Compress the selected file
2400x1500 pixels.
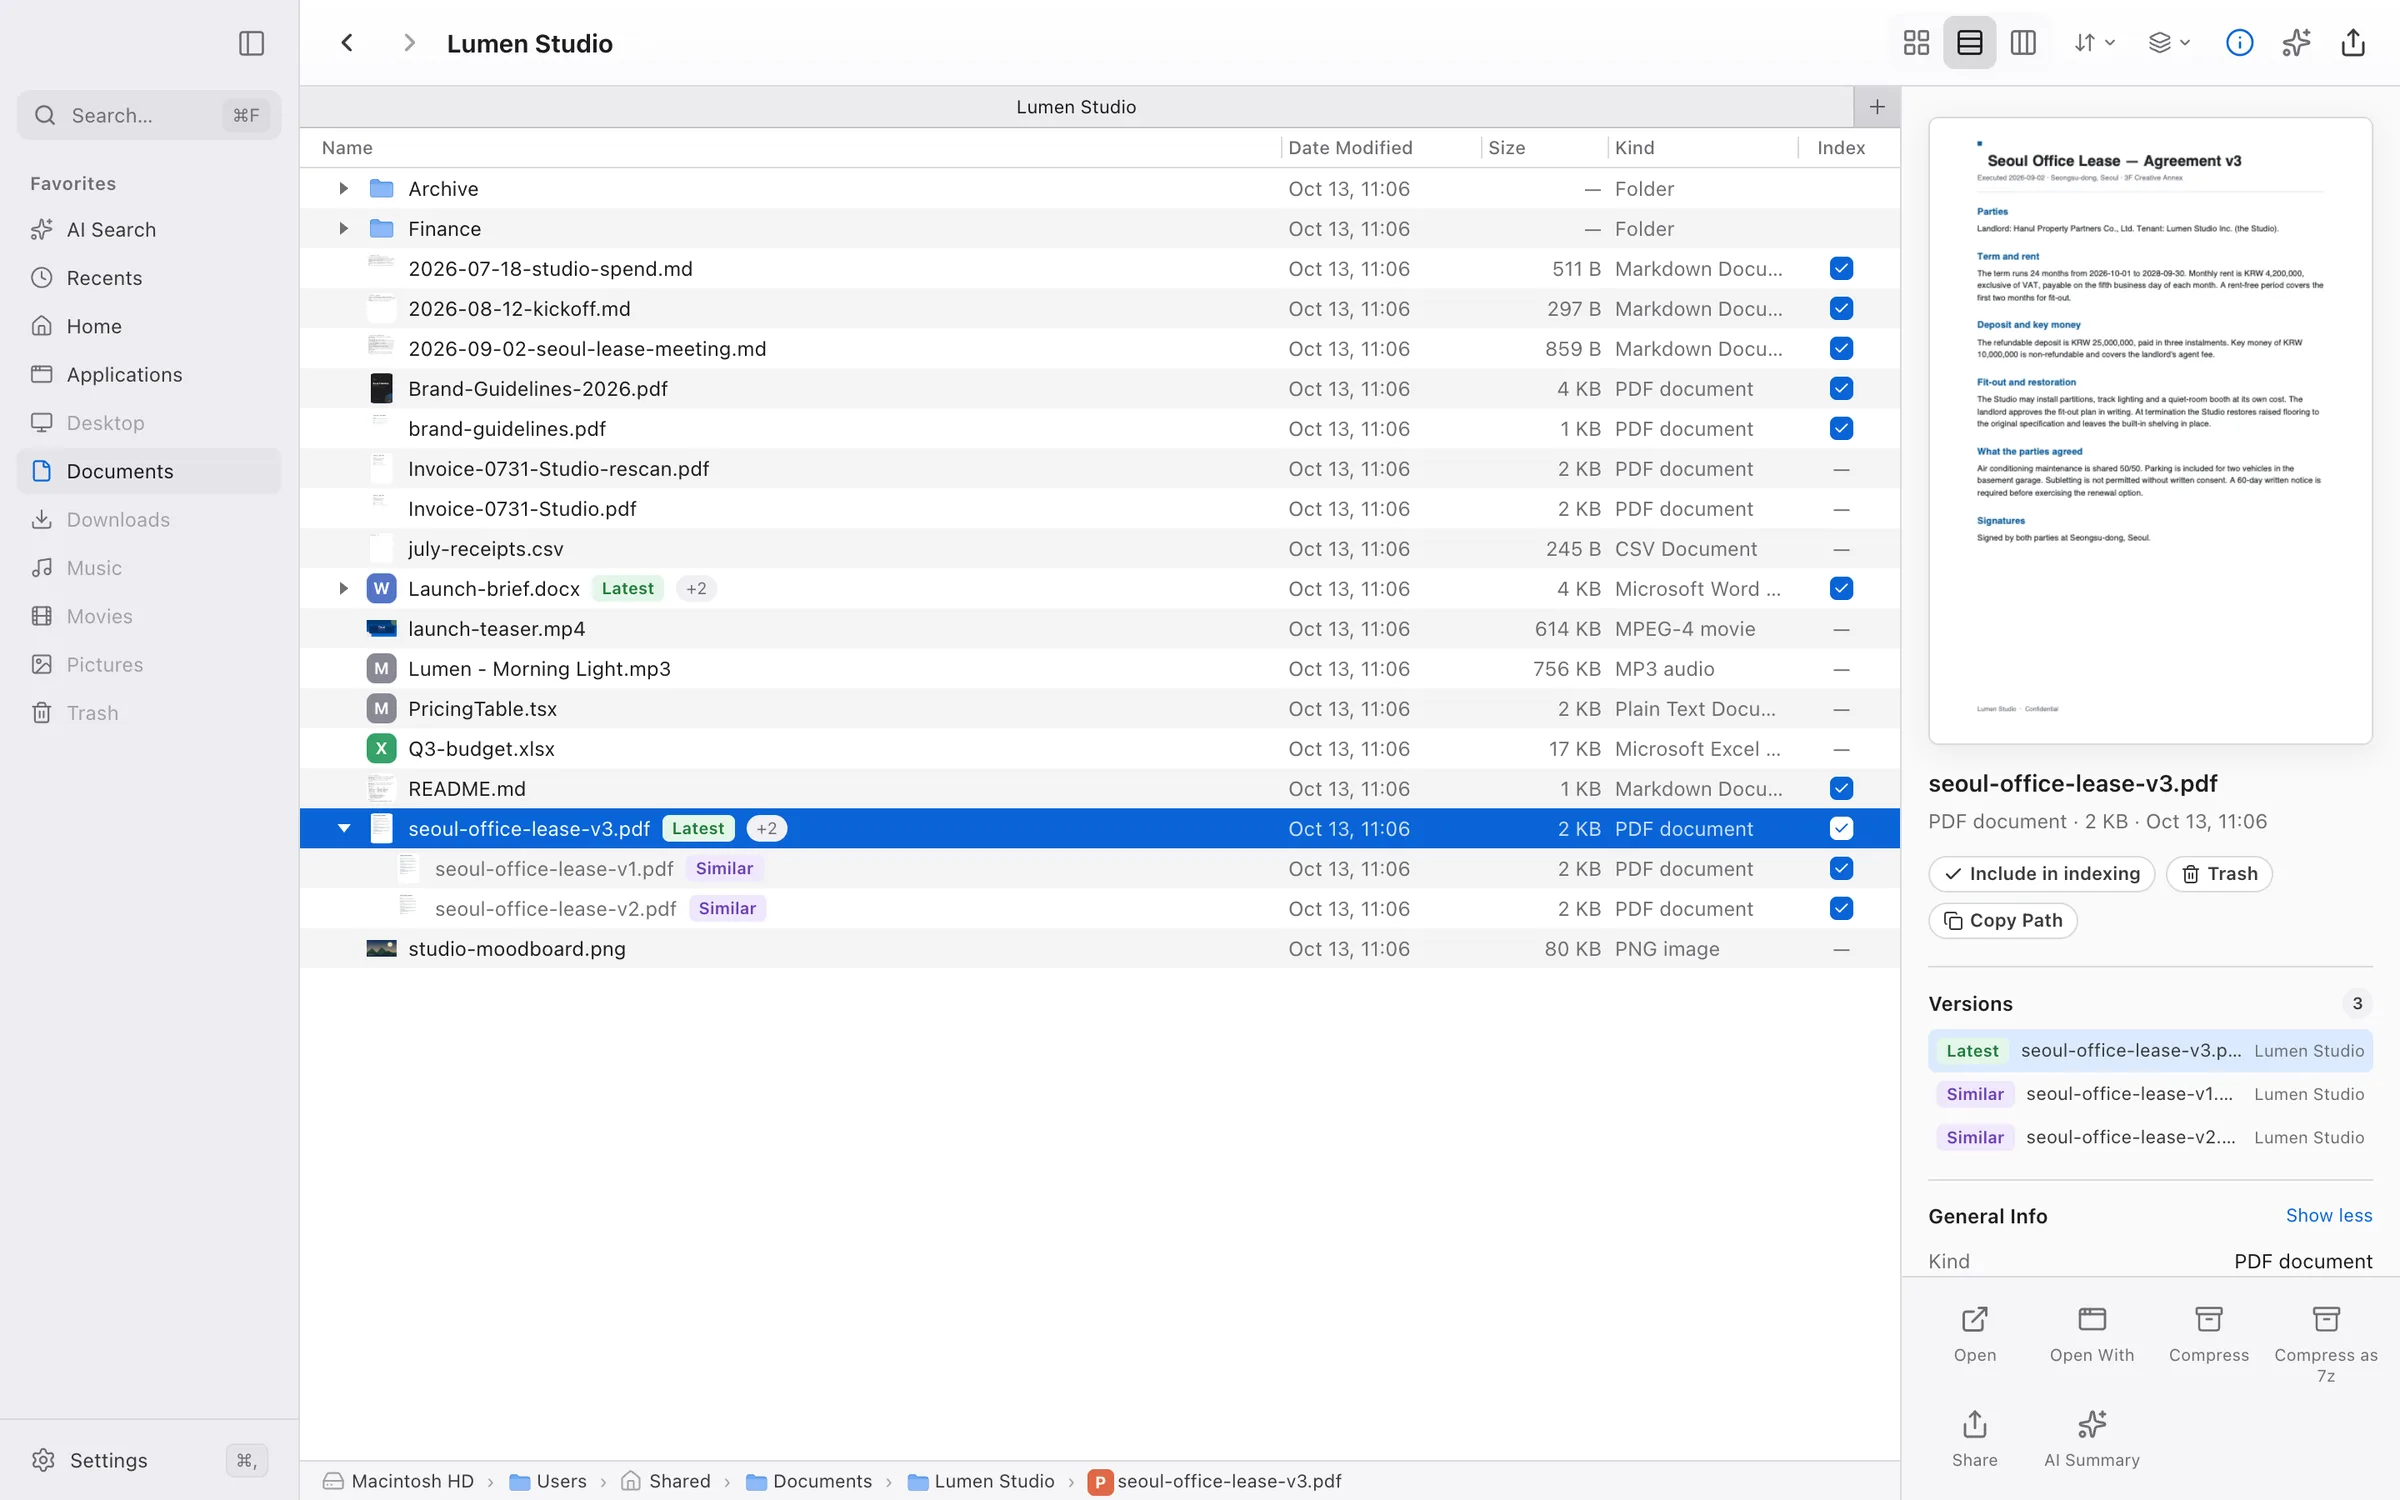click(2208, 1334)
